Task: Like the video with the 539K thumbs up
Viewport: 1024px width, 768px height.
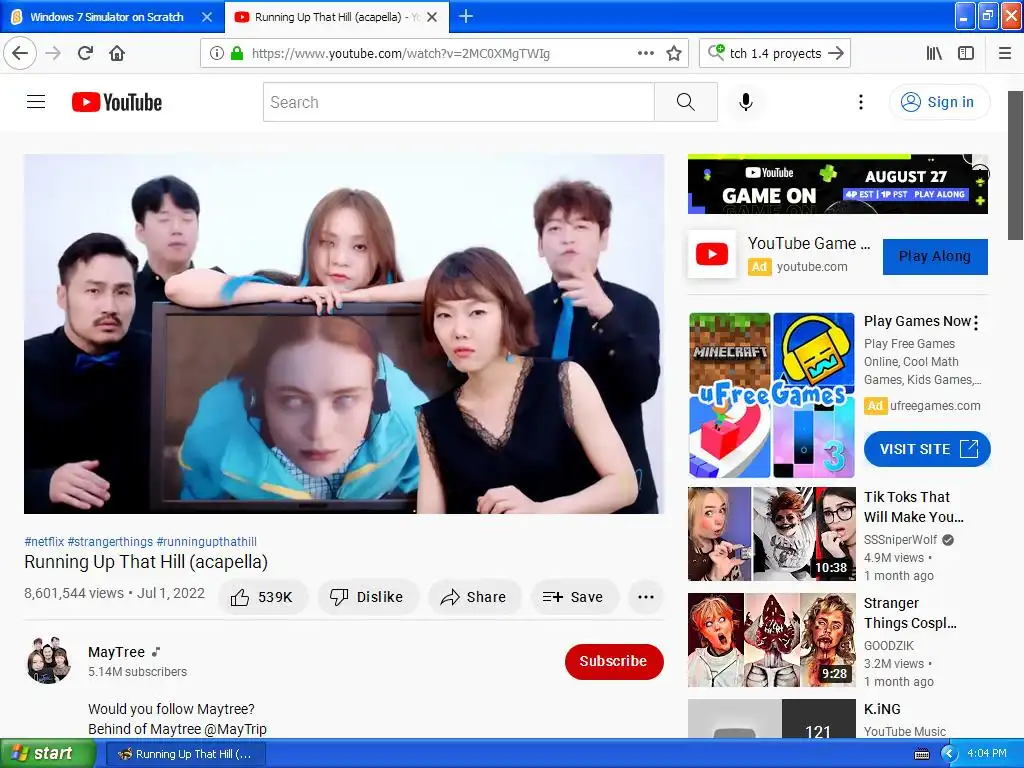Action: pos(262,597)
